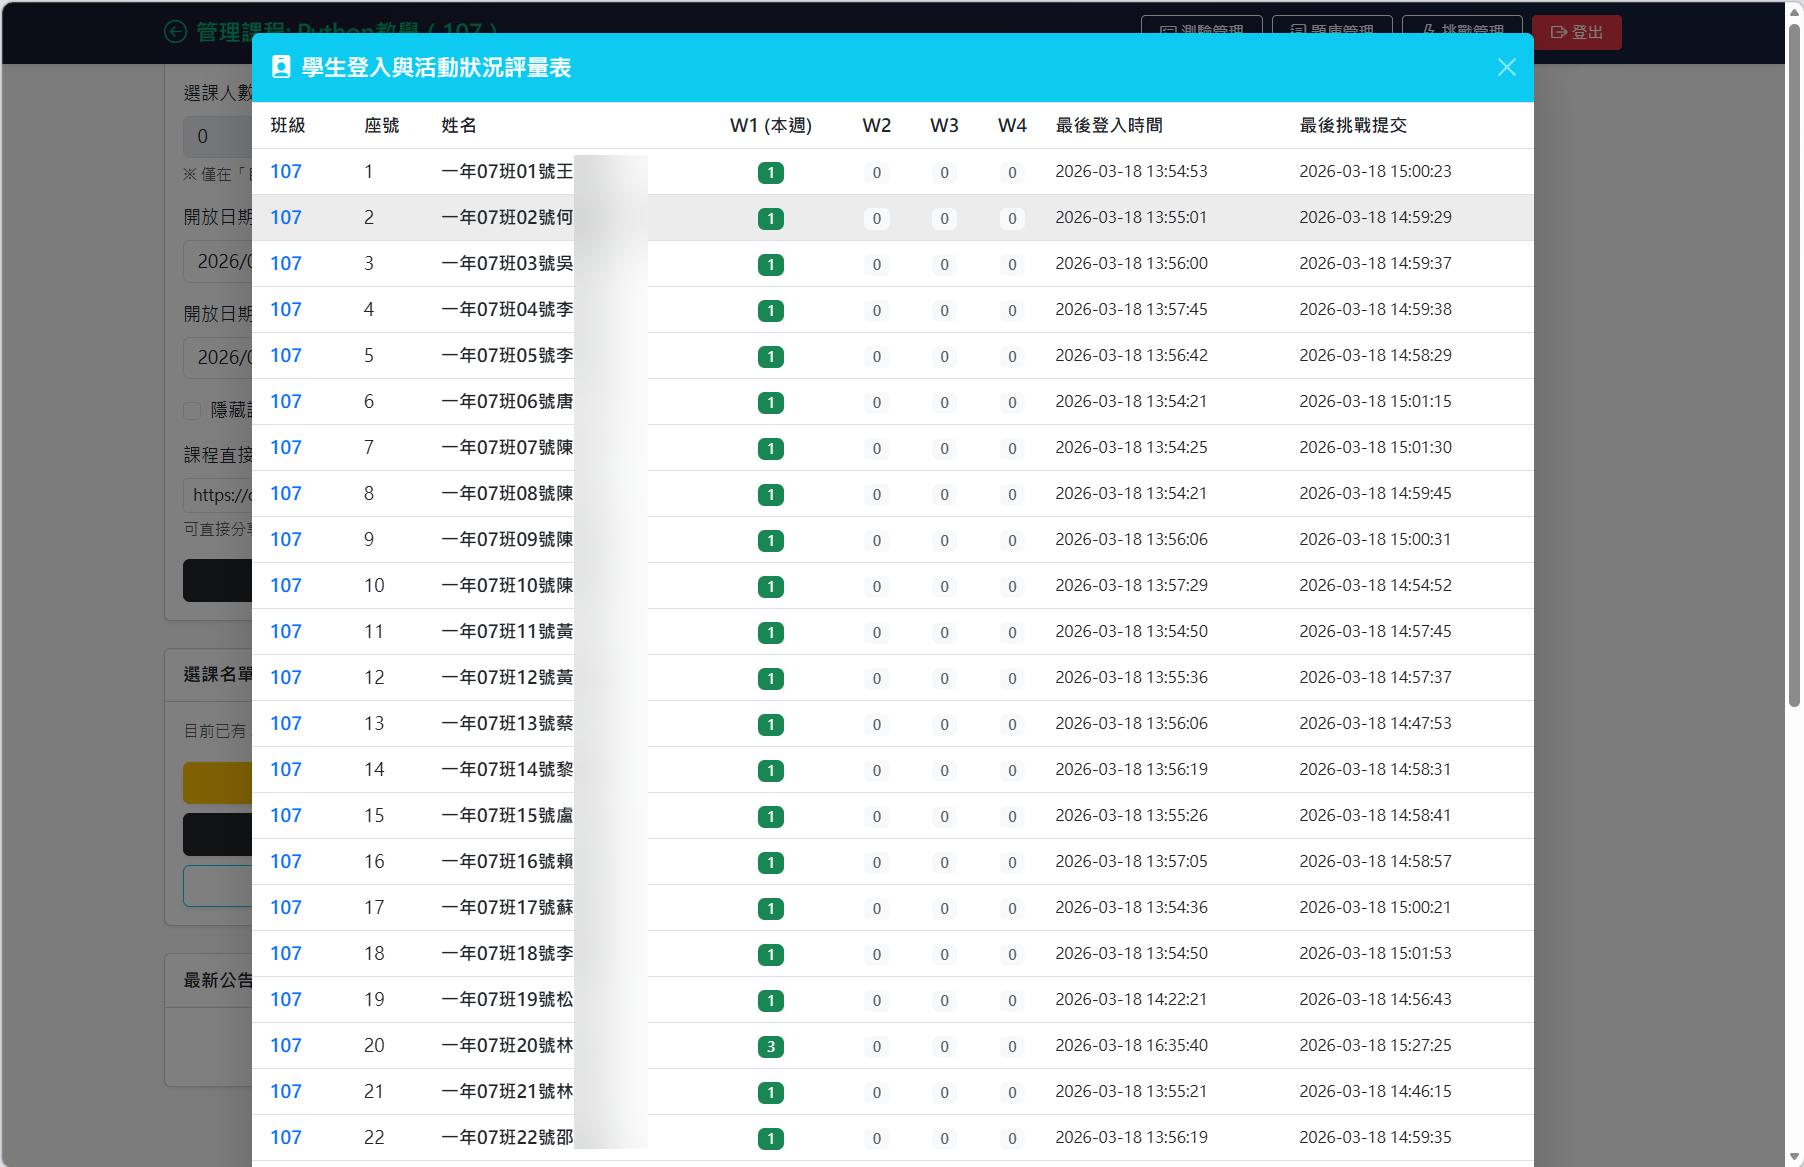Click the W2 zero badge for seat 2
The height and width of the screenshot is (1167, 1804).
[876, 219]
